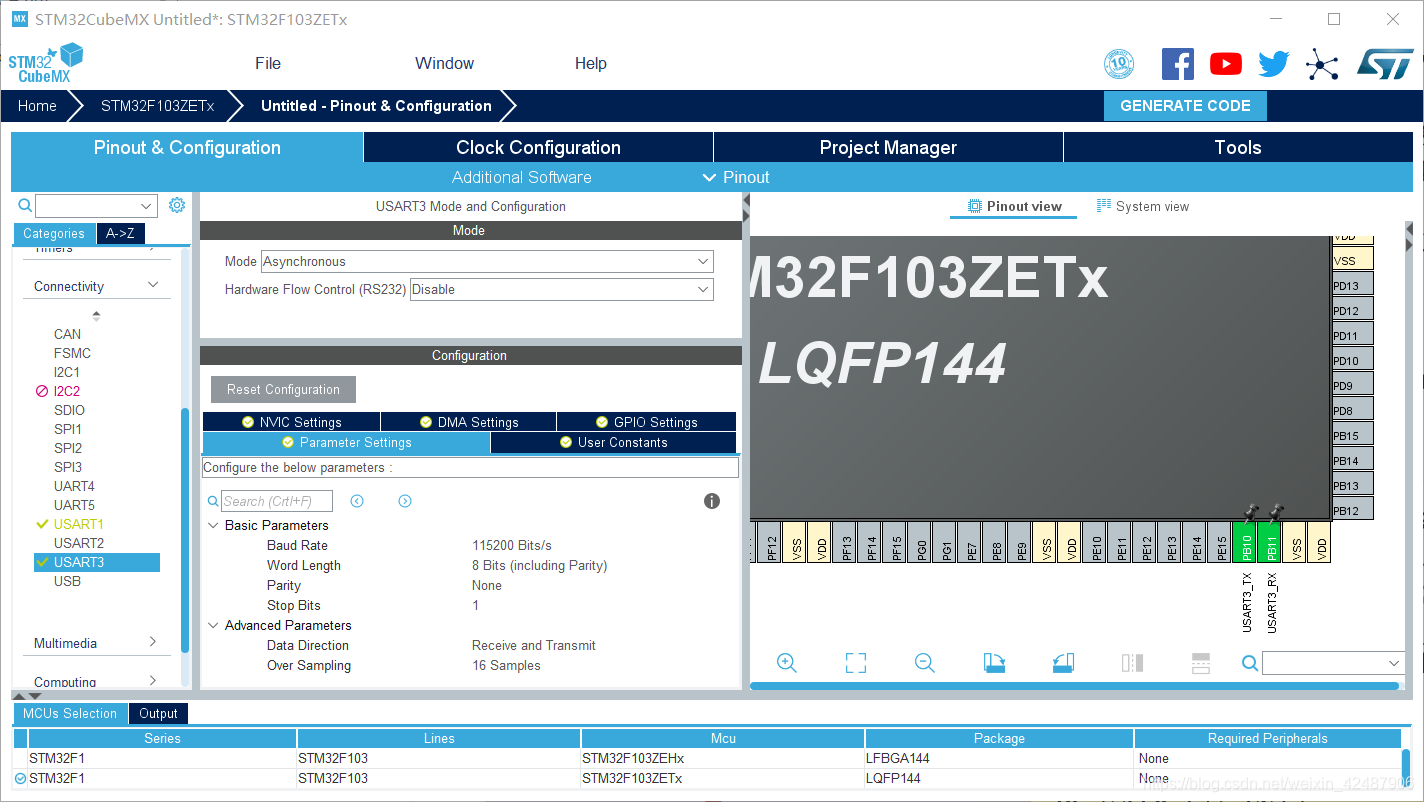Click the 10 years anniversary badge icon
The width and height of the screenshot is (1424, 802).
pos(1119,64)
